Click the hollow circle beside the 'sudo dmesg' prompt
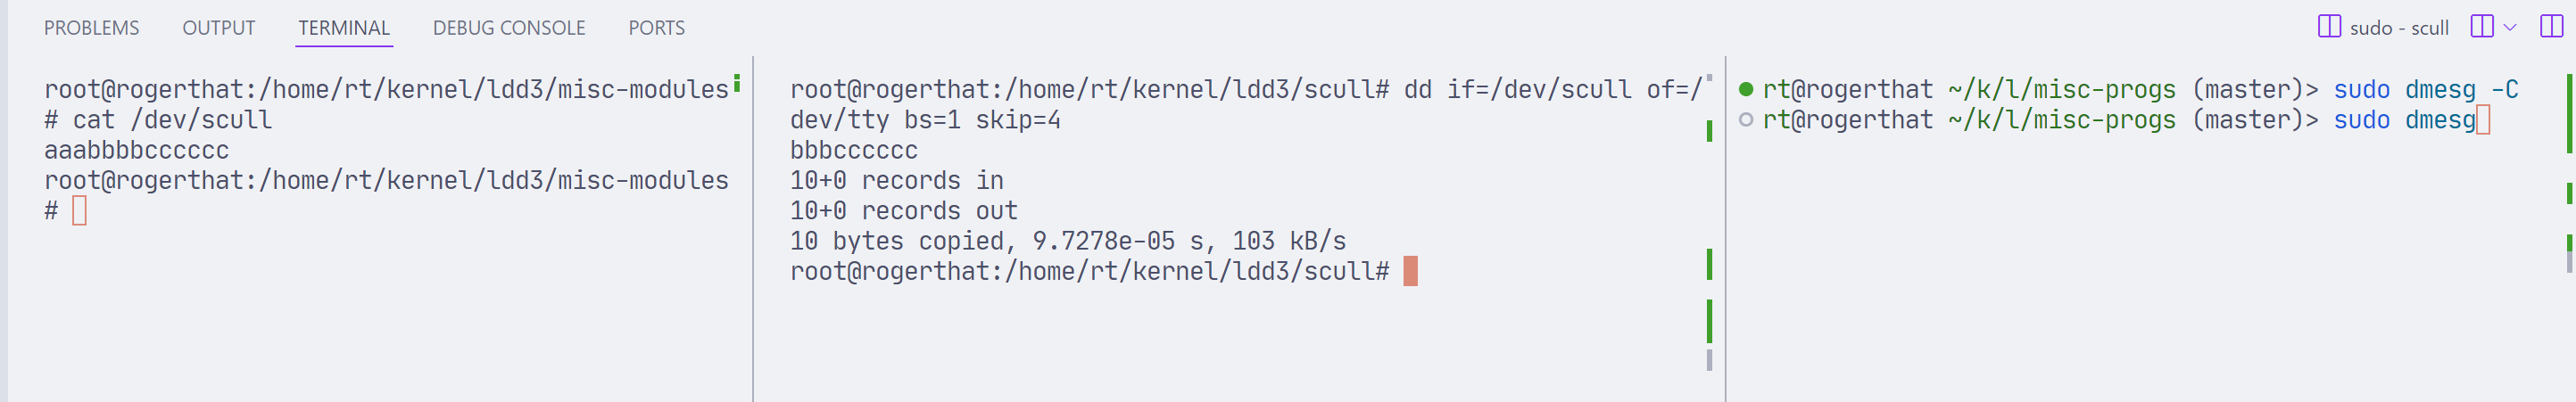 pyautogui.click(x=1746, y=120)
